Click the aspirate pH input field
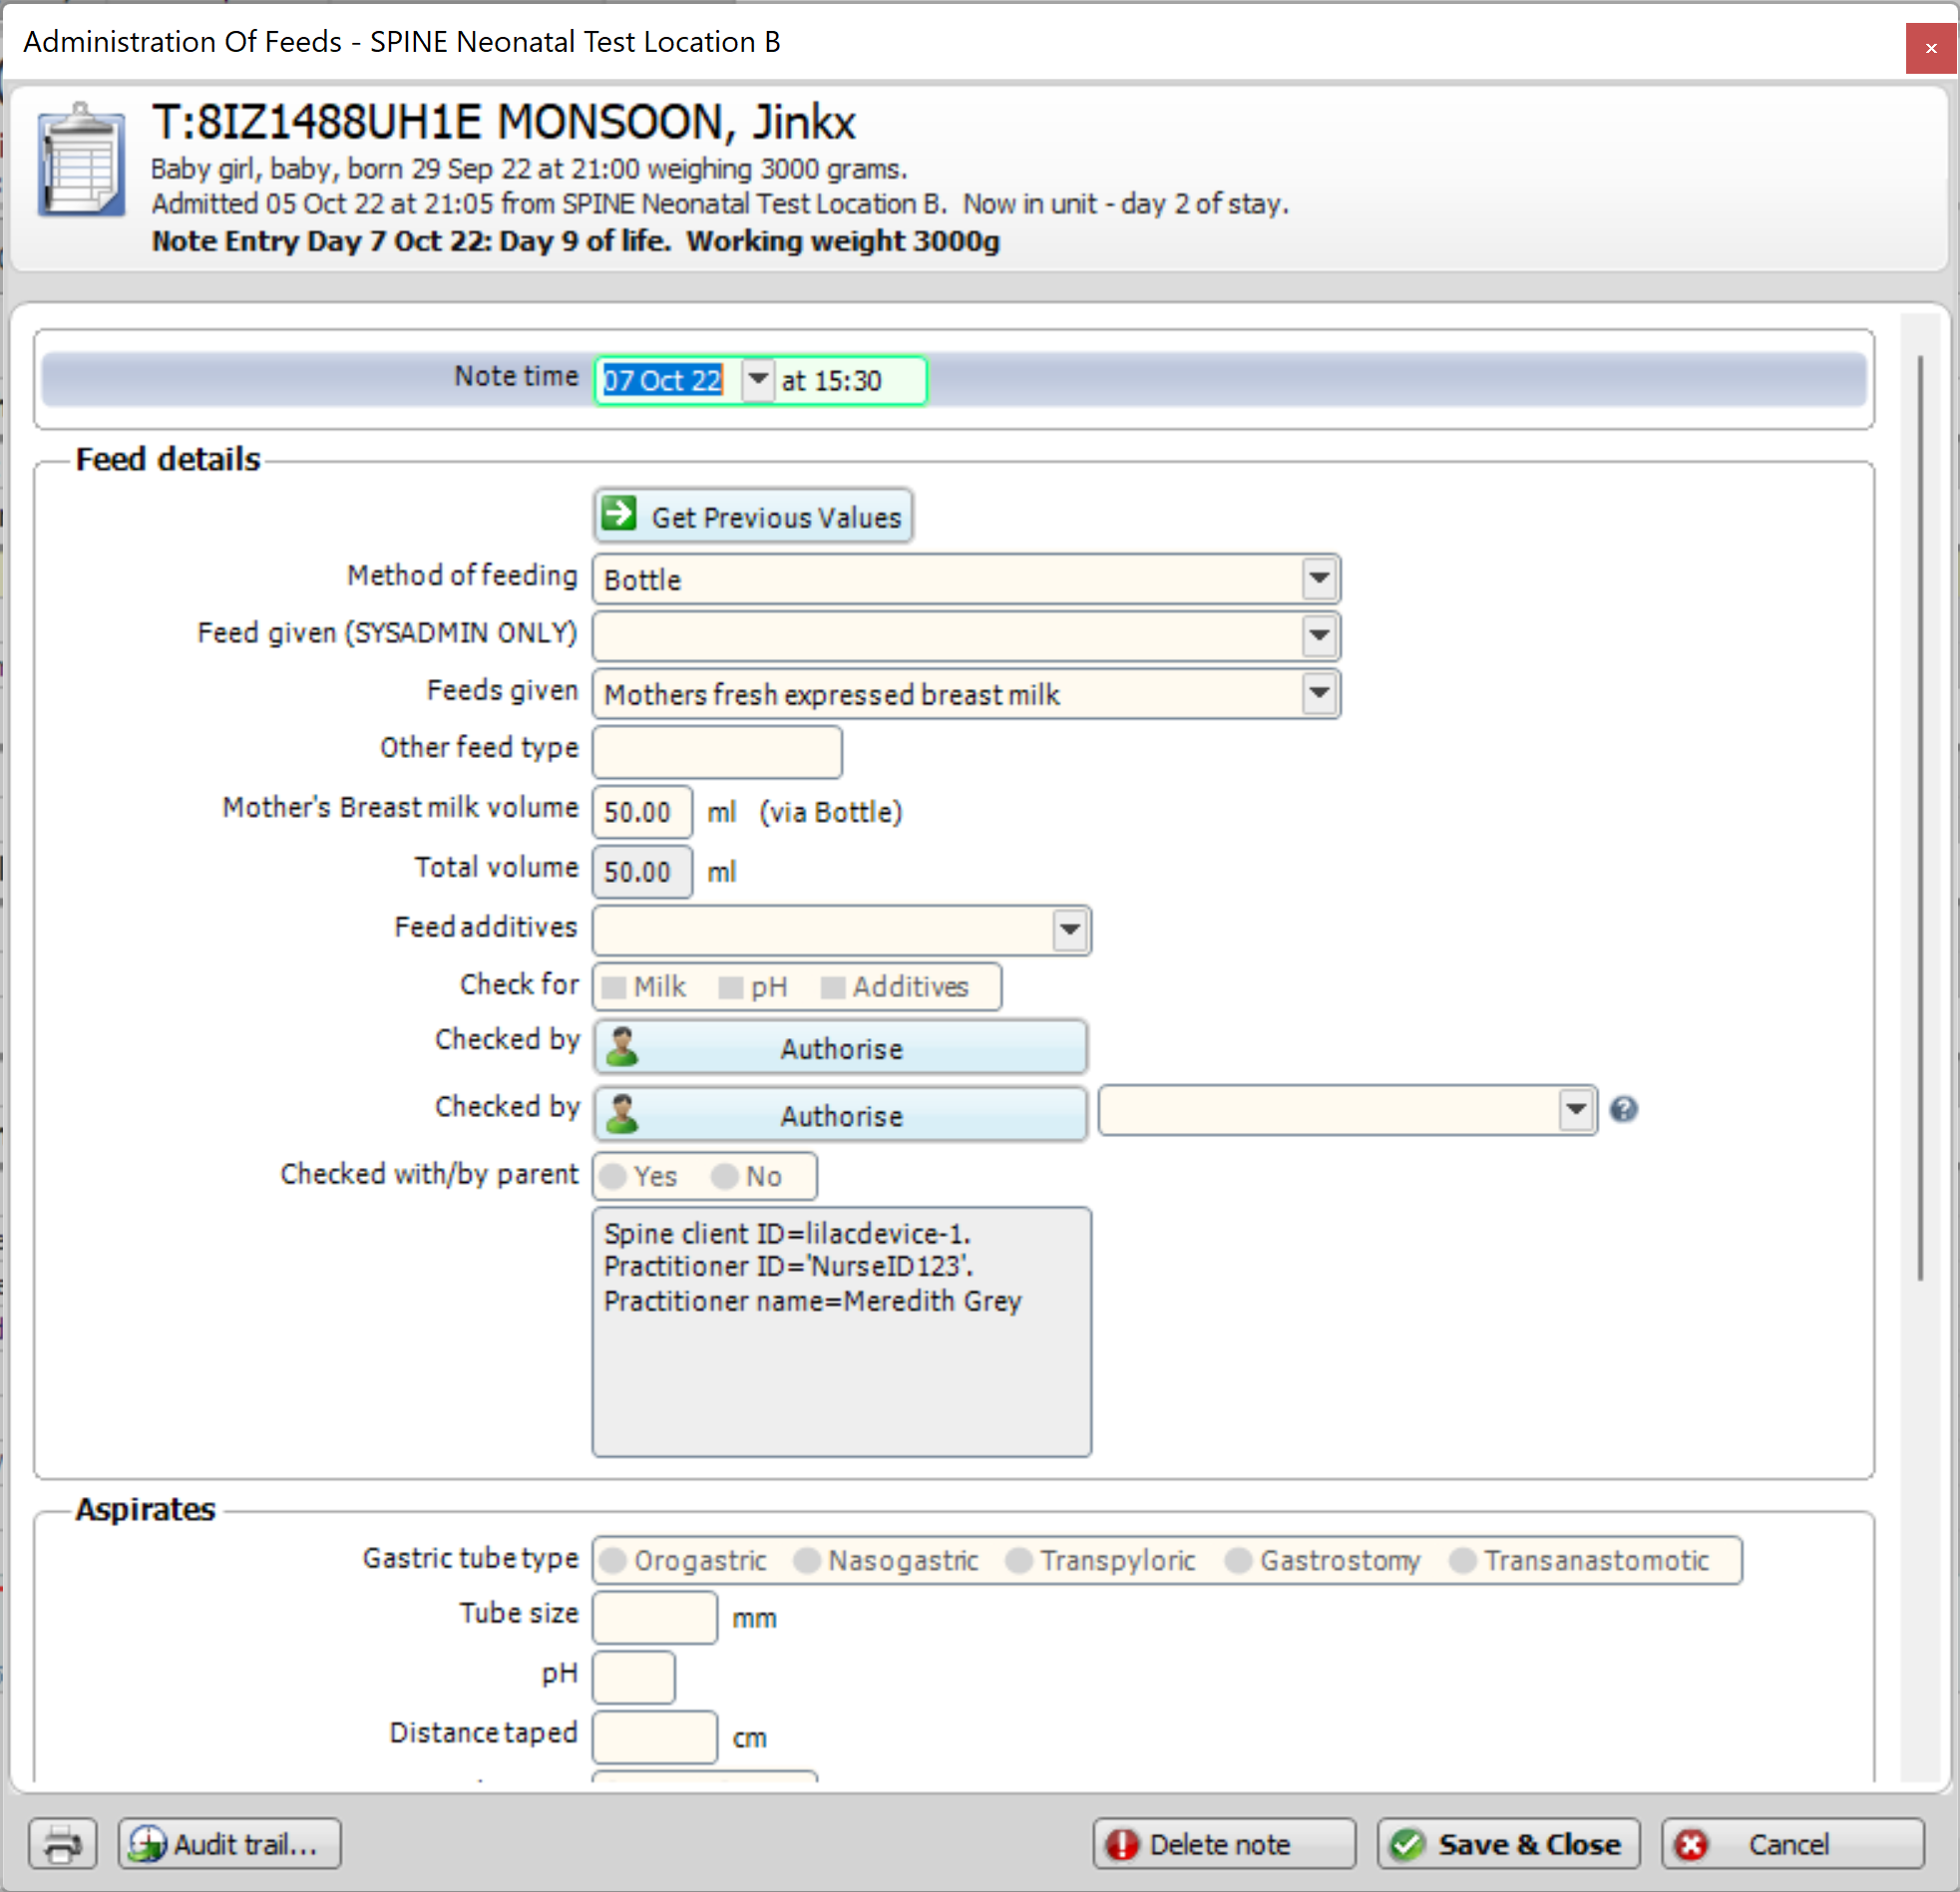Screen dimensions: 1960x1892 (x=634, y=1677)
